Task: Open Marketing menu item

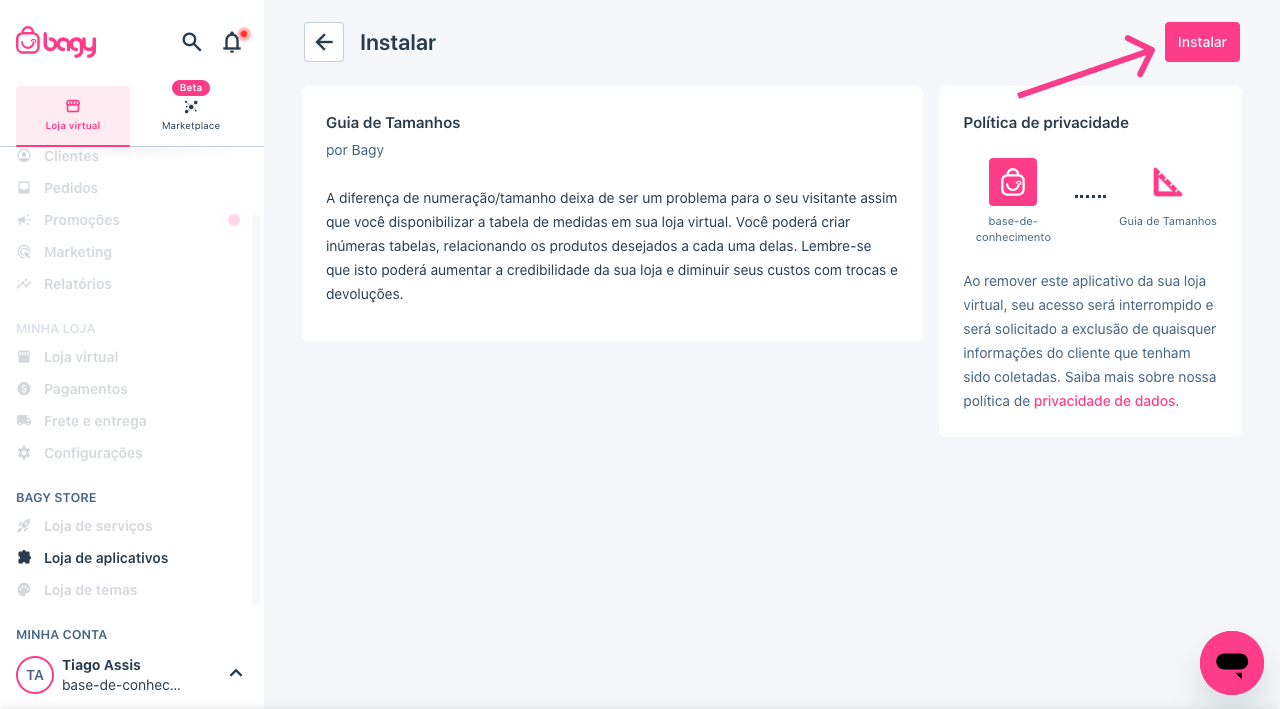Action: coord(78,252)
